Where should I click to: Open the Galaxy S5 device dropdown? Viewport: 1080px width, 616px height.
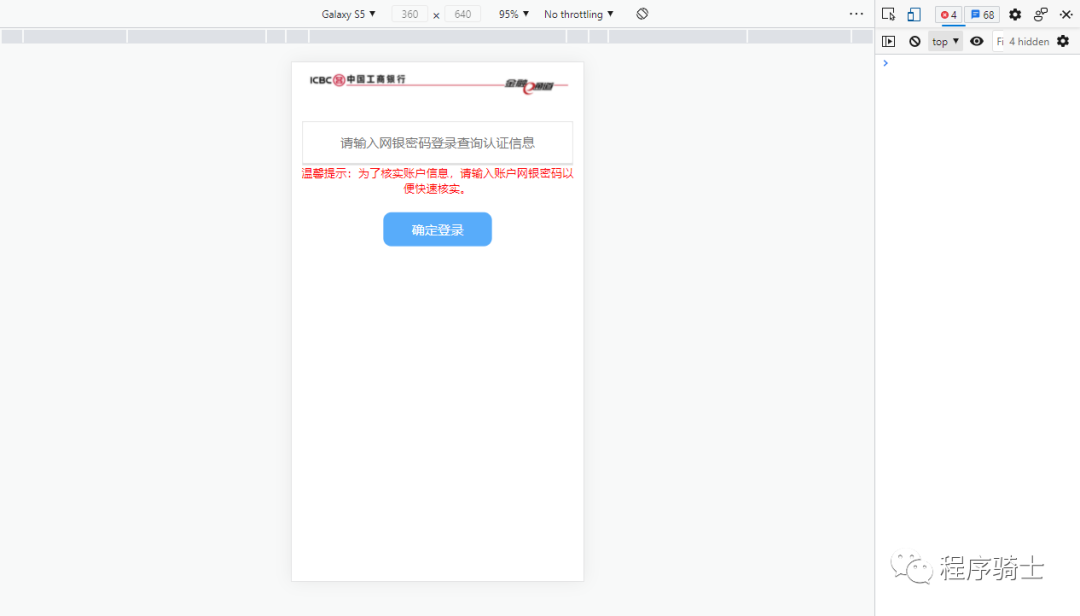pyautogui.click(x=348, y=13)
